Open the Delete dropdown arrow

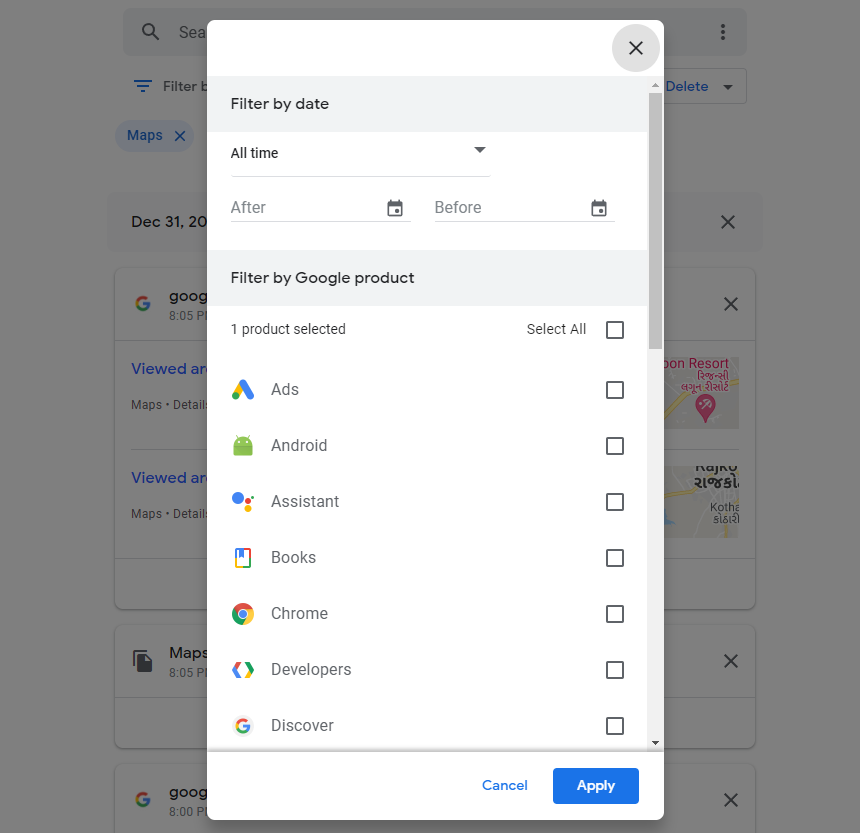click(728, 87)
